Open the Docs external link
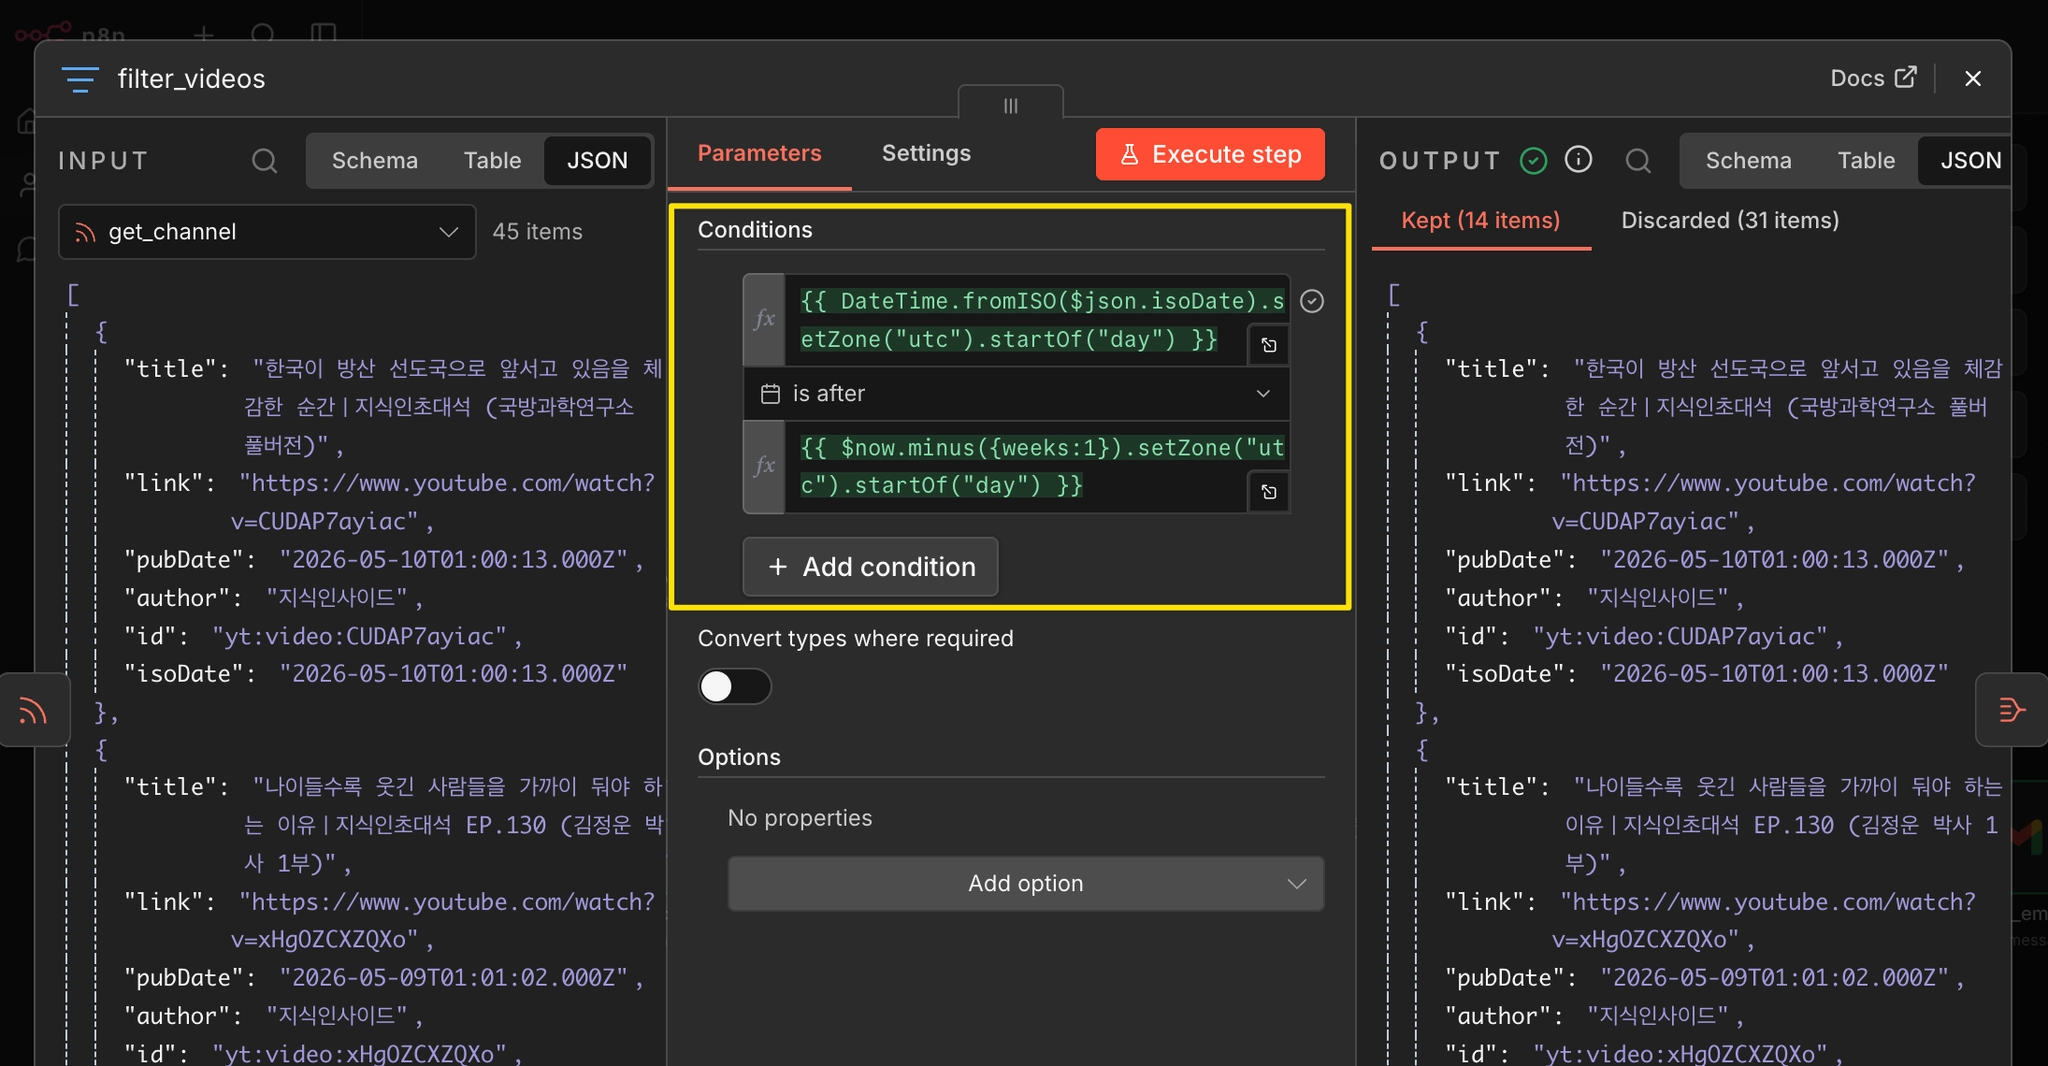The width and height of the screenshot is (2048, 1066). point(1873,78)
